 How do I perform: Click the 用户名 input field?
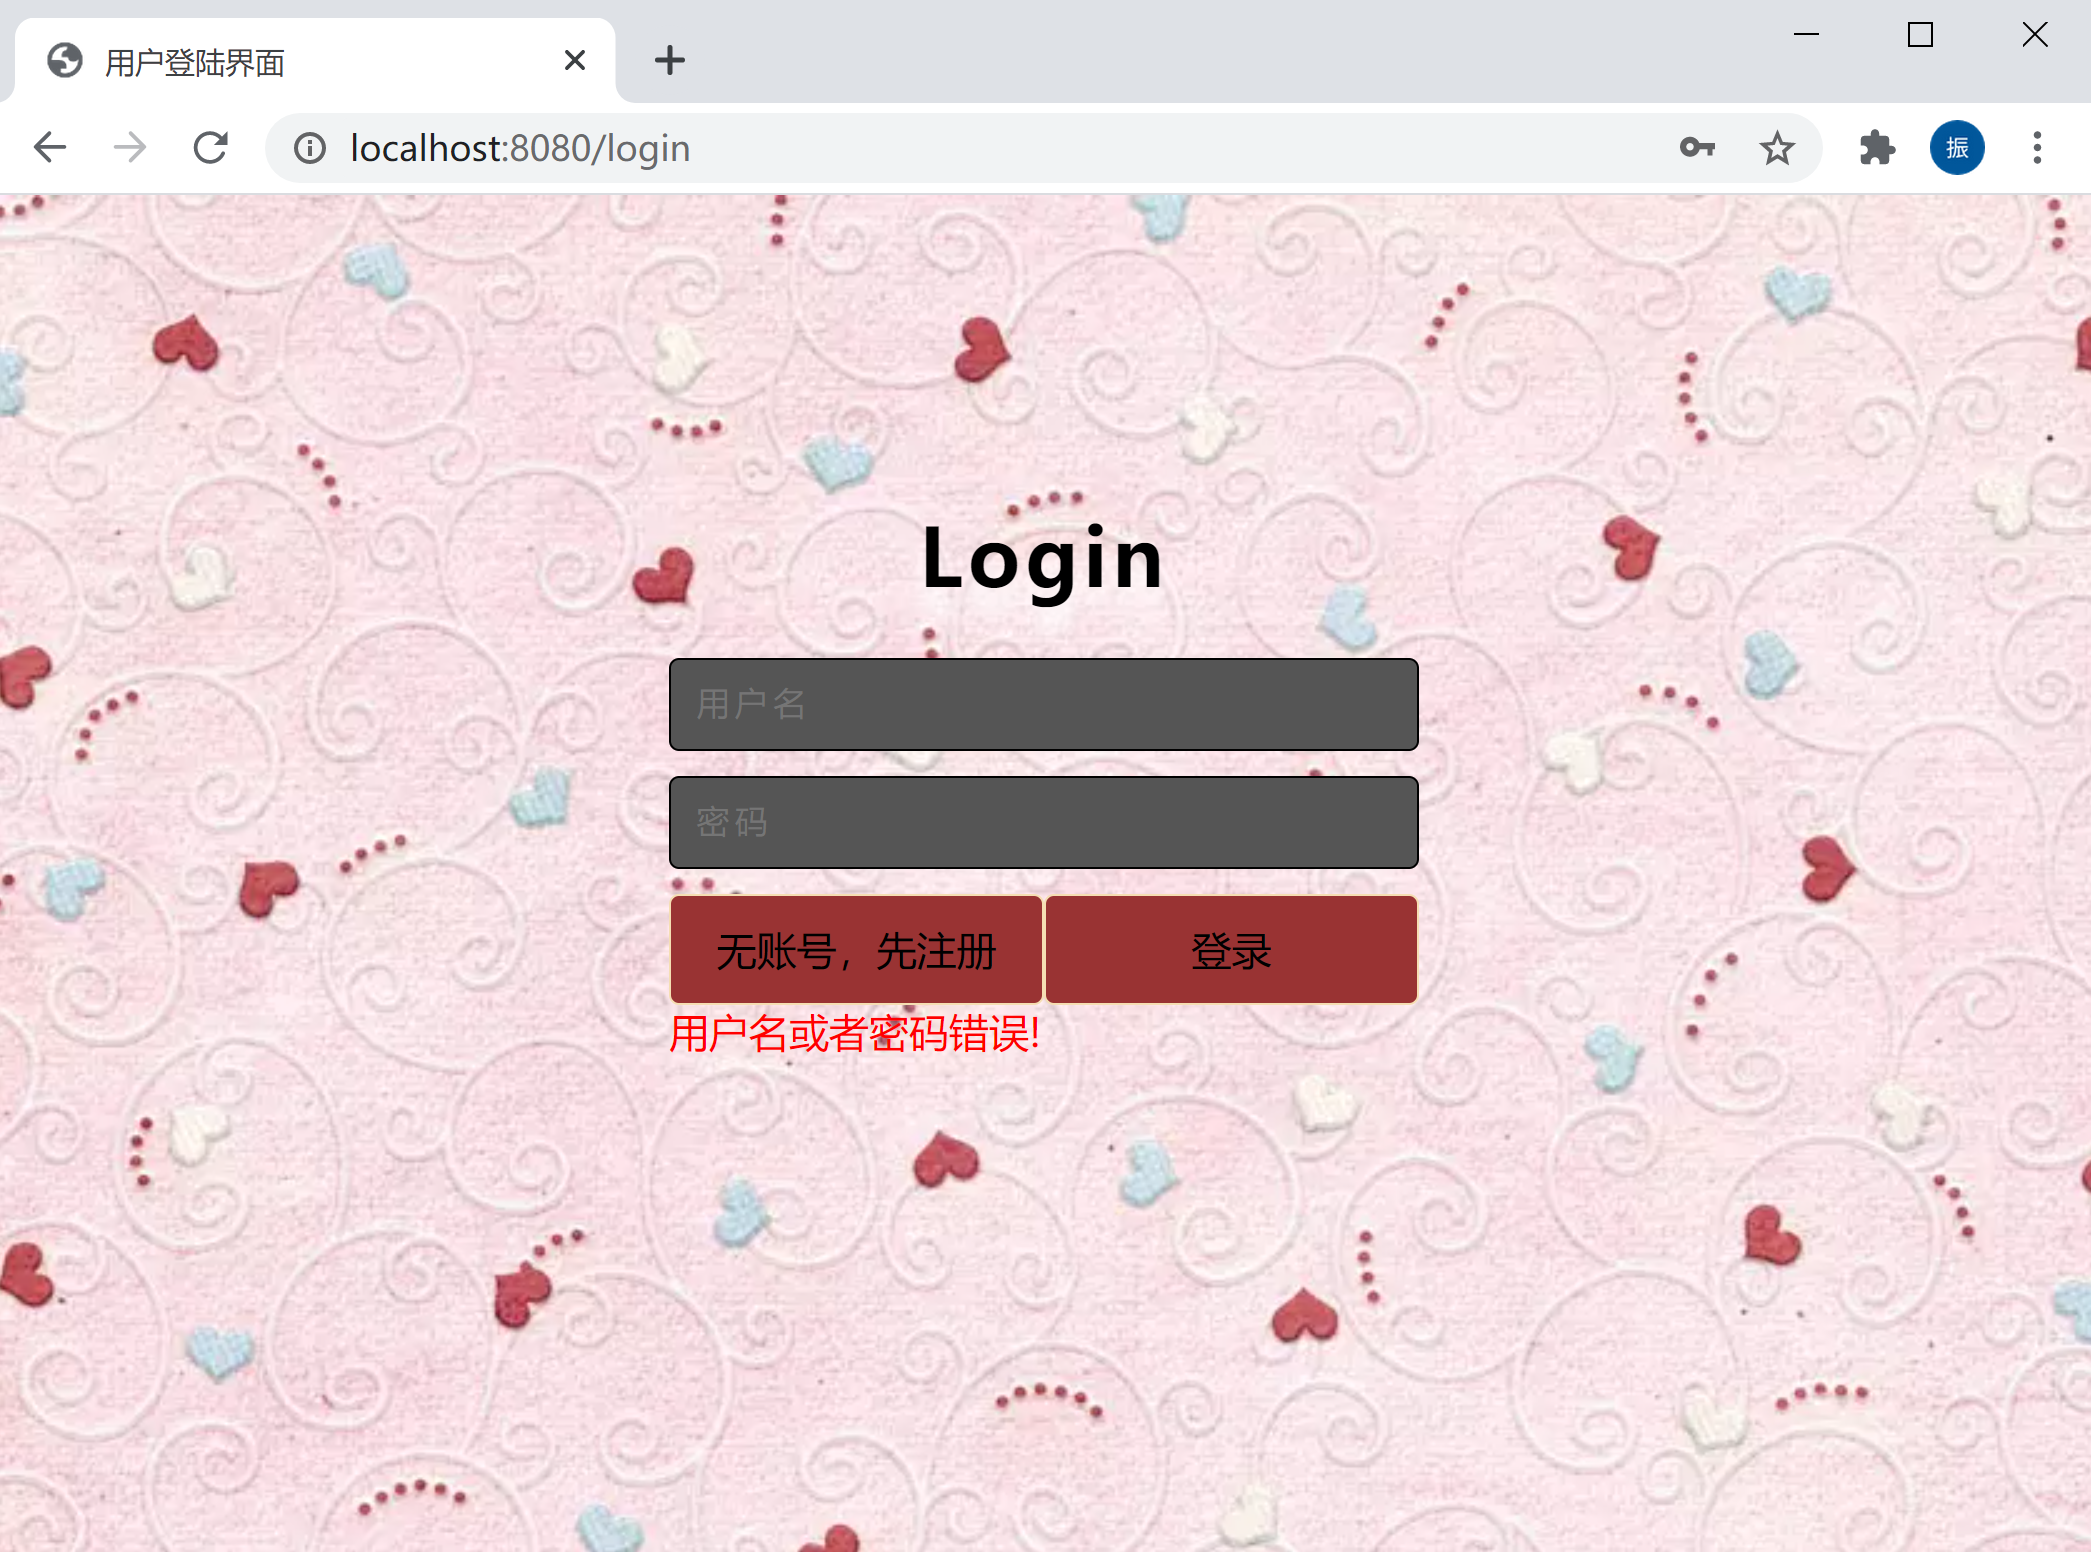(1043, 704)
